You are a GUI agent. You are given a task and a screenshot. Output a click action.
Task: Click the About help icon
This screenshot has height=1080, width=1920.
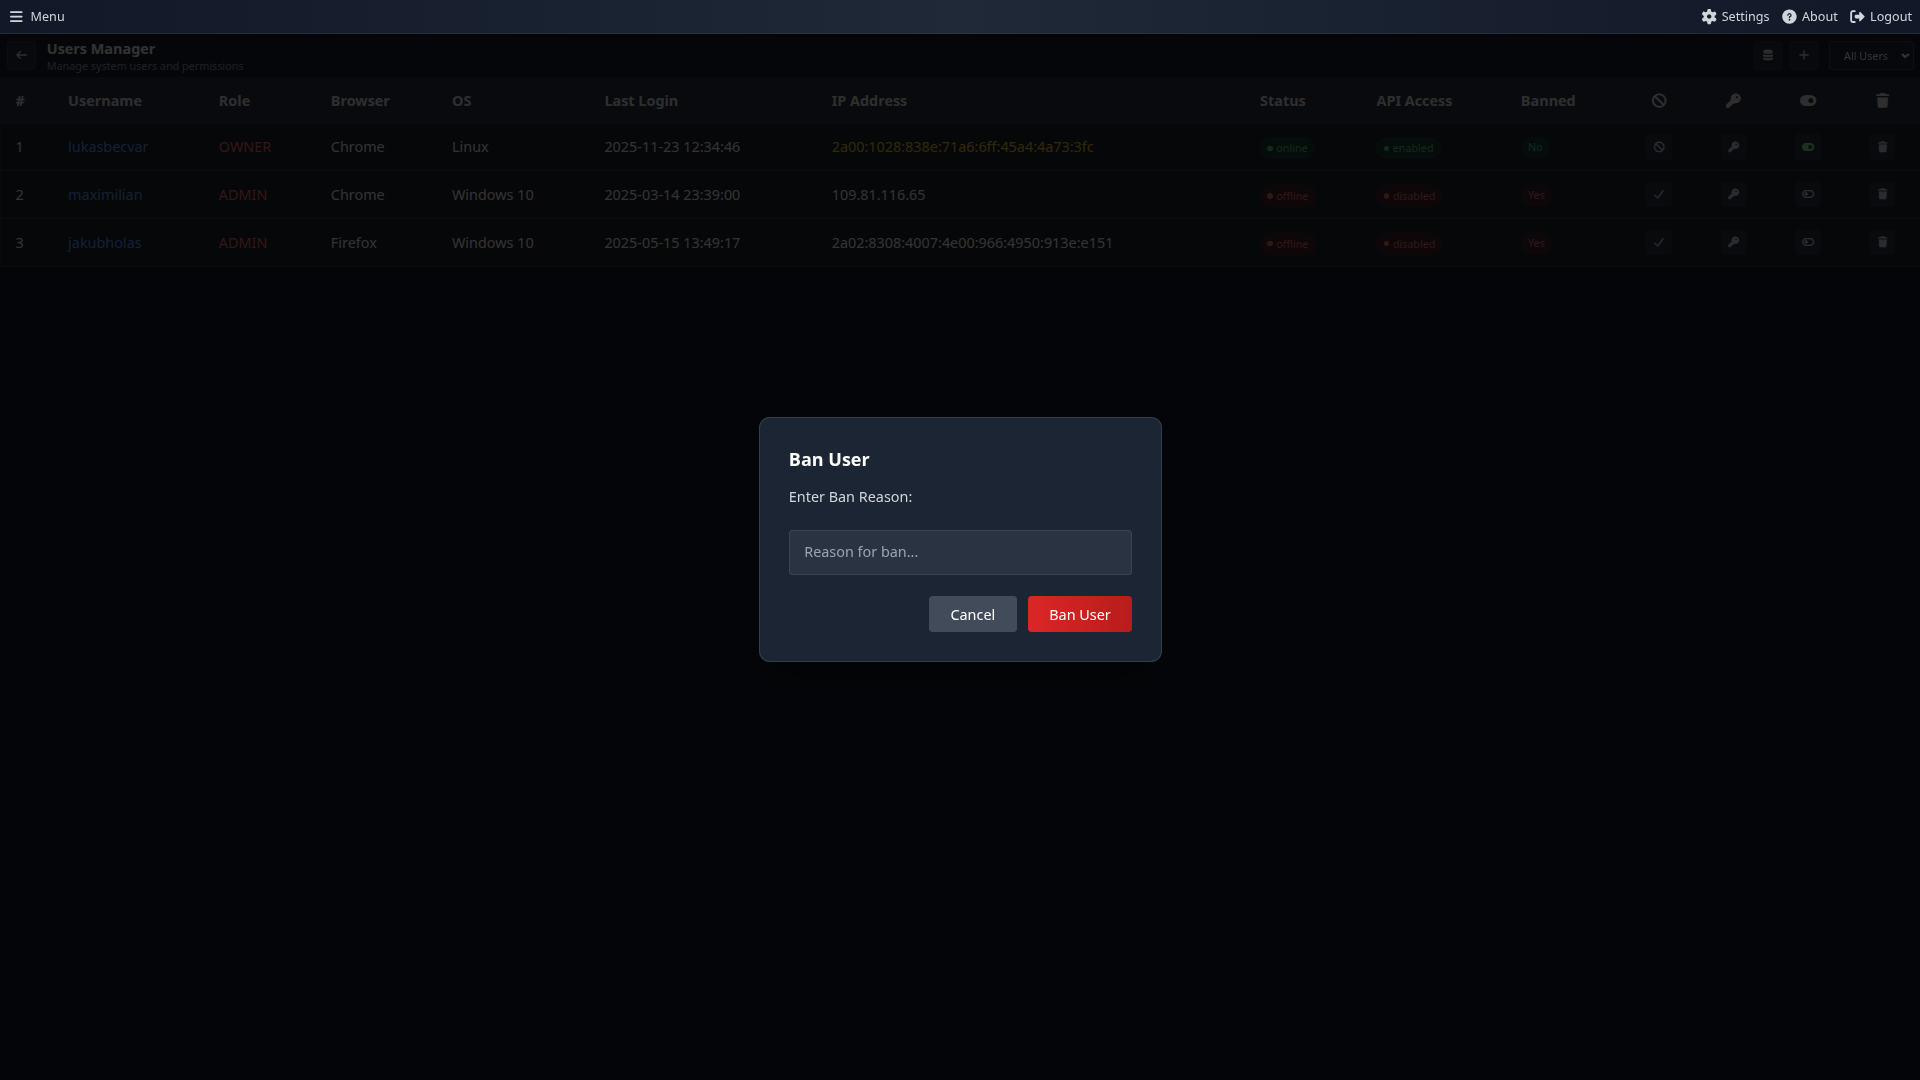point(1790,16)
